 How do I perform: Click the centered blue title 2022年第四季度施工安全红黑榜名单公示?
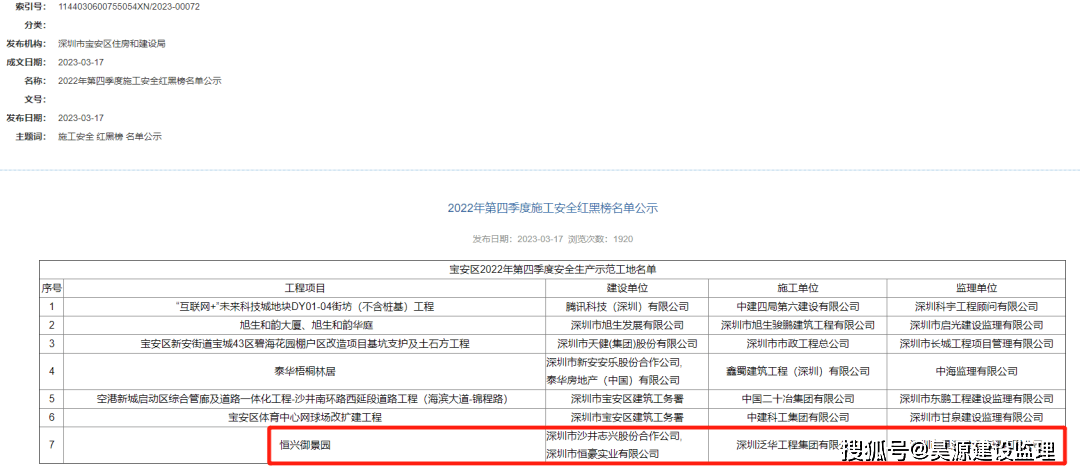(x=552, y=208)
